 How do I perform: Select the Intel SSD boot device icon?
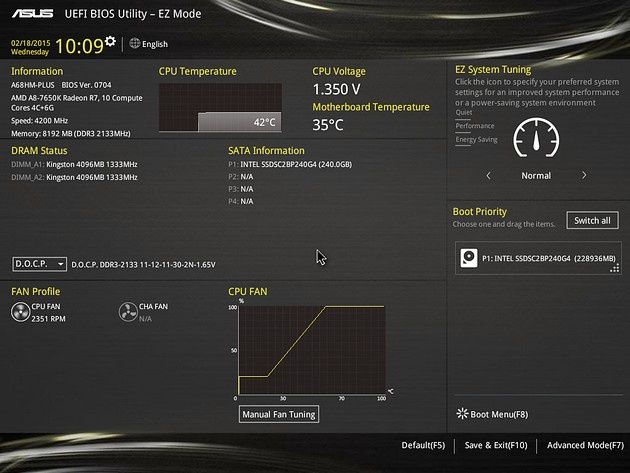(469, 258)
